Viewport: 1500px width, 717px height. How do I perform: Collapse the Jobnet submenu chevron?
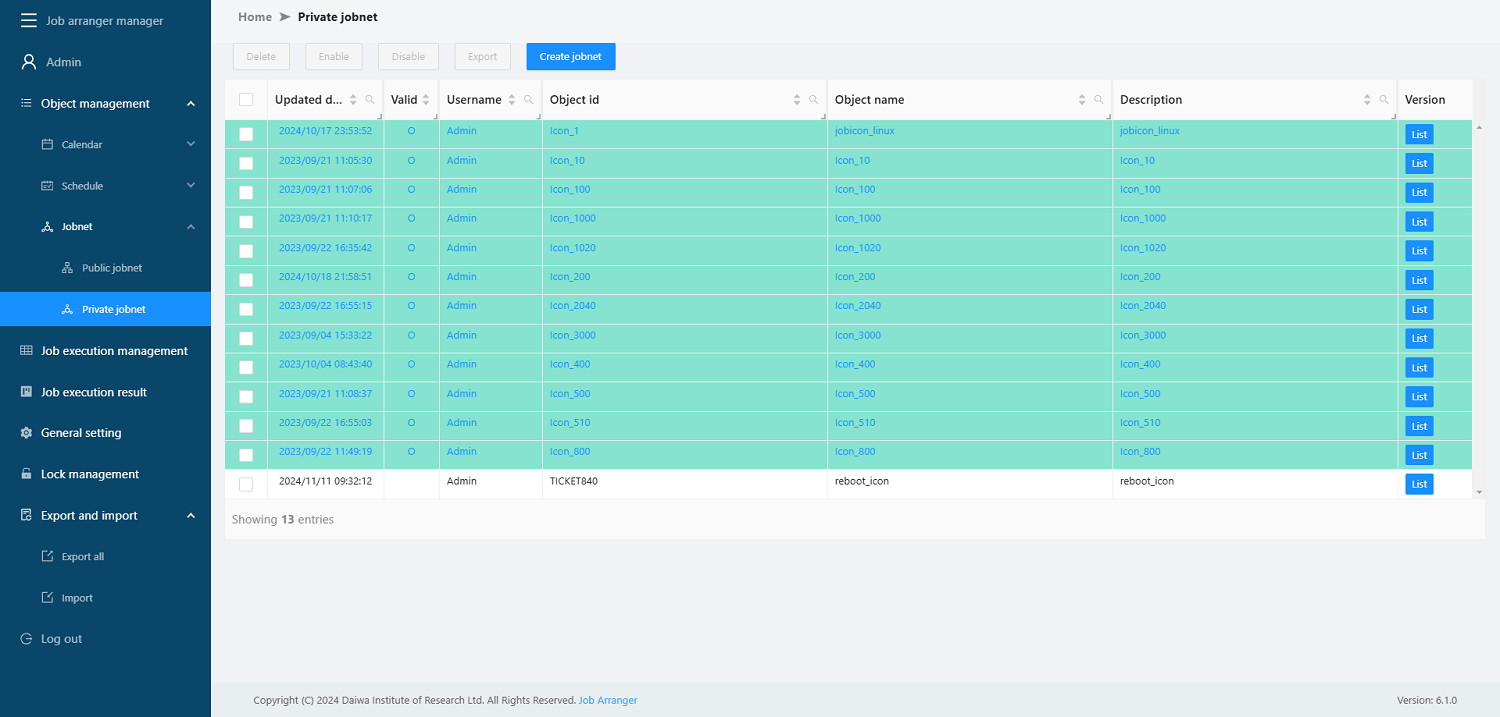(x=191, y=227)
